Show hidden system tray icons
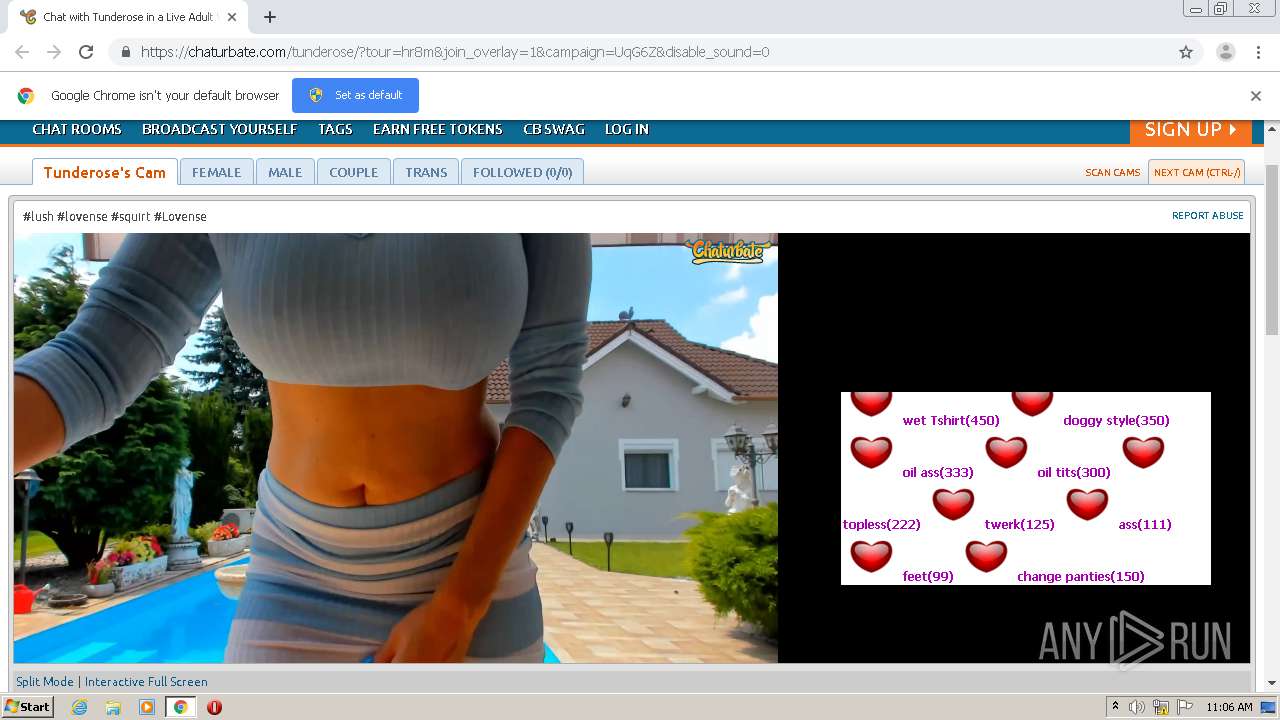Image resolution: width=1280 pixels, height=720 pixels. click(1115, 706)
